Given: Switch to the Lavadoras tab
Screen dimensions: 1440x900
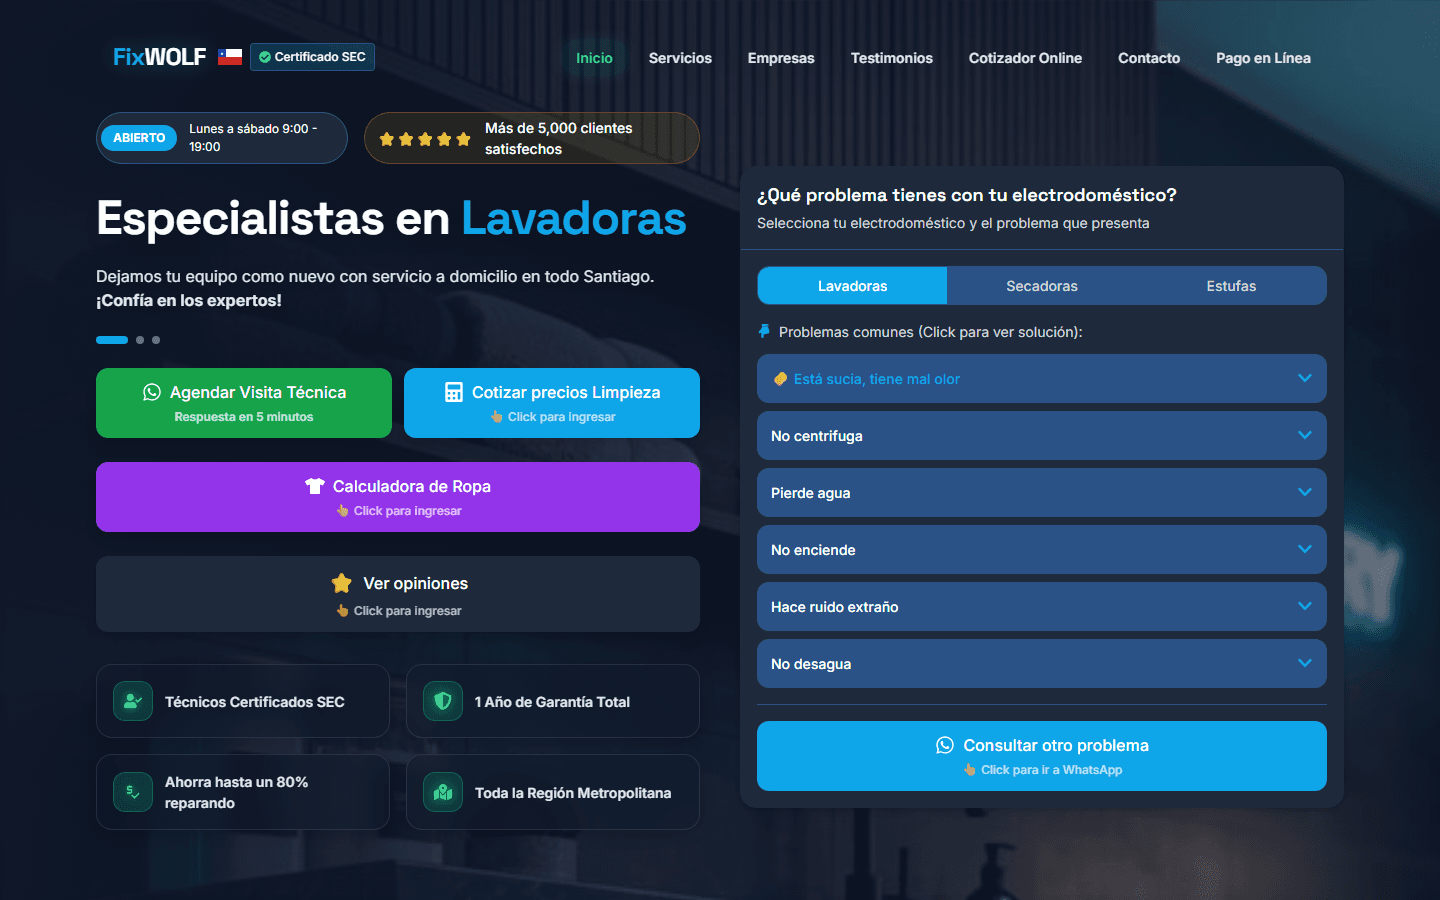Looking at the screenshot, I should coord(852,286).
